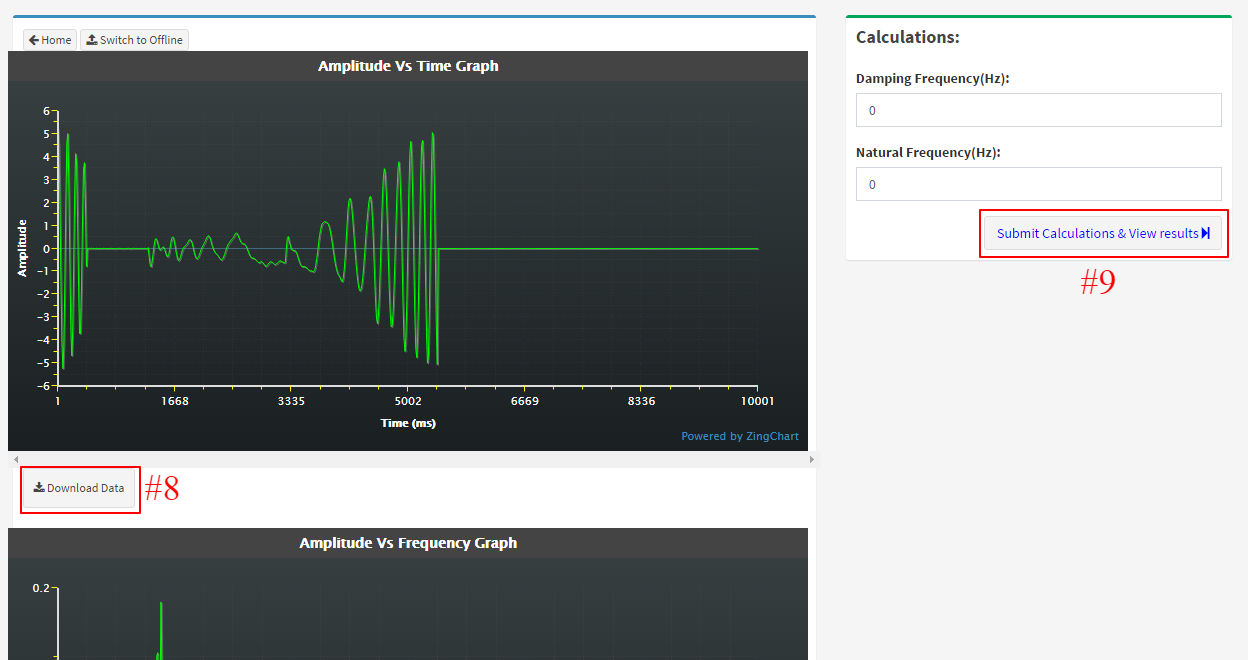Click the Calculations heading
The image size is (1248, 660).
pos(908,37)
